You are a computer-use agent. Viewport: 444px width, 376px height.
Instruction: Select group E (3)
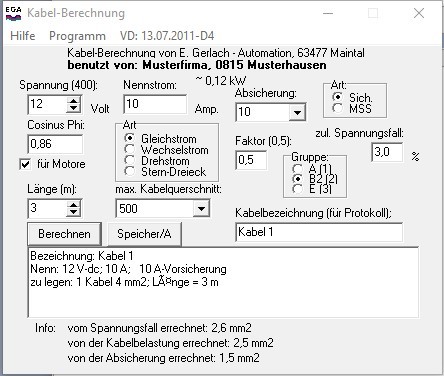297,189
